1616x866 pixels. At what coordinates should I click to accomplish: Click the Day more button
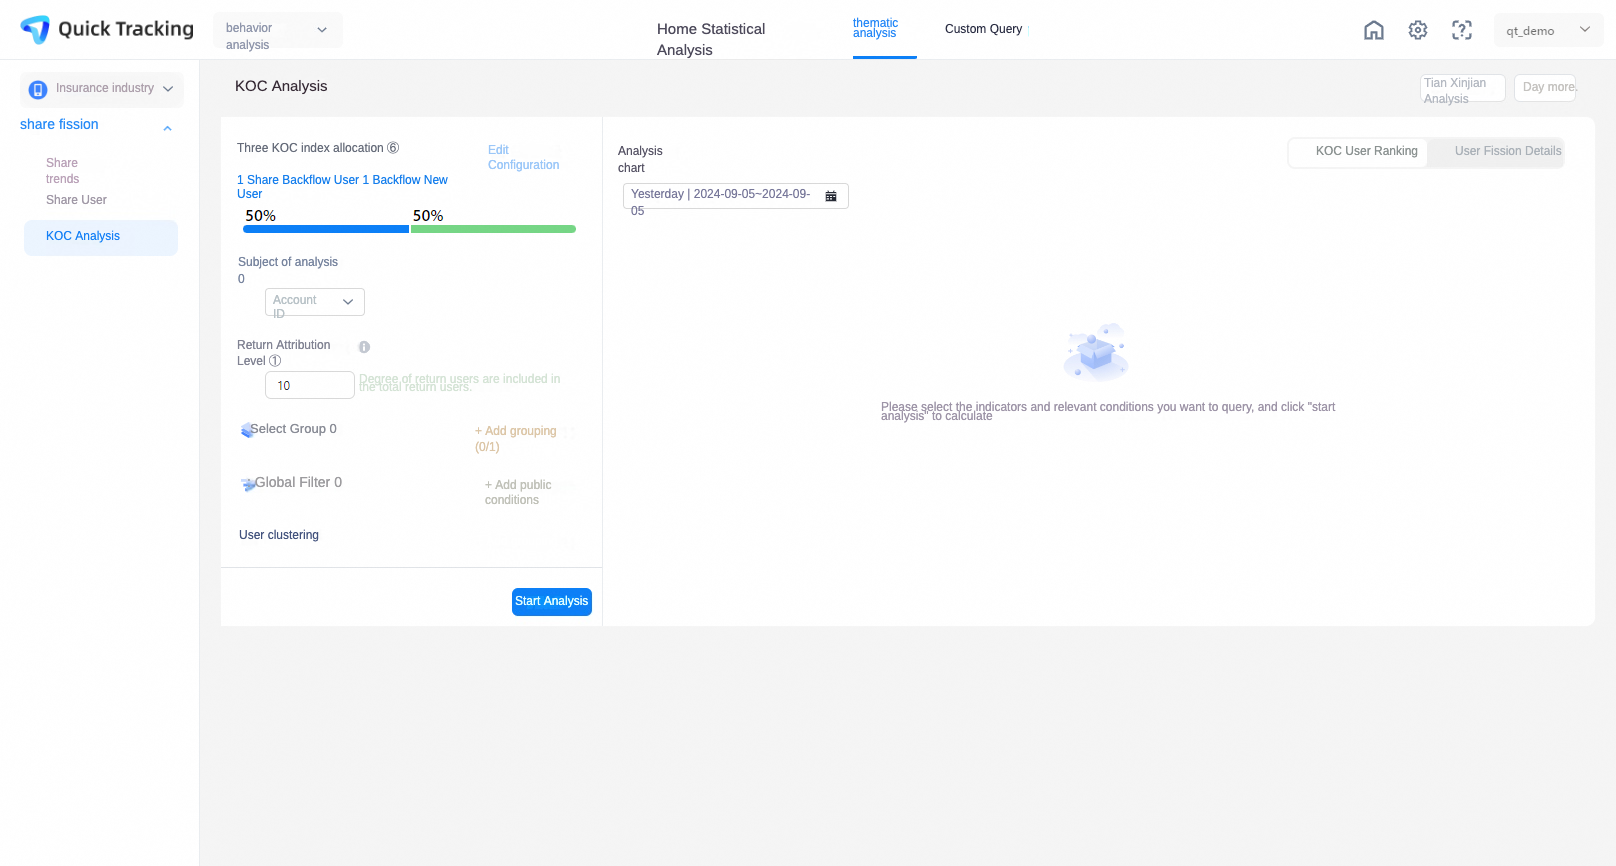pyautogui.click(x=1545, y=88)
